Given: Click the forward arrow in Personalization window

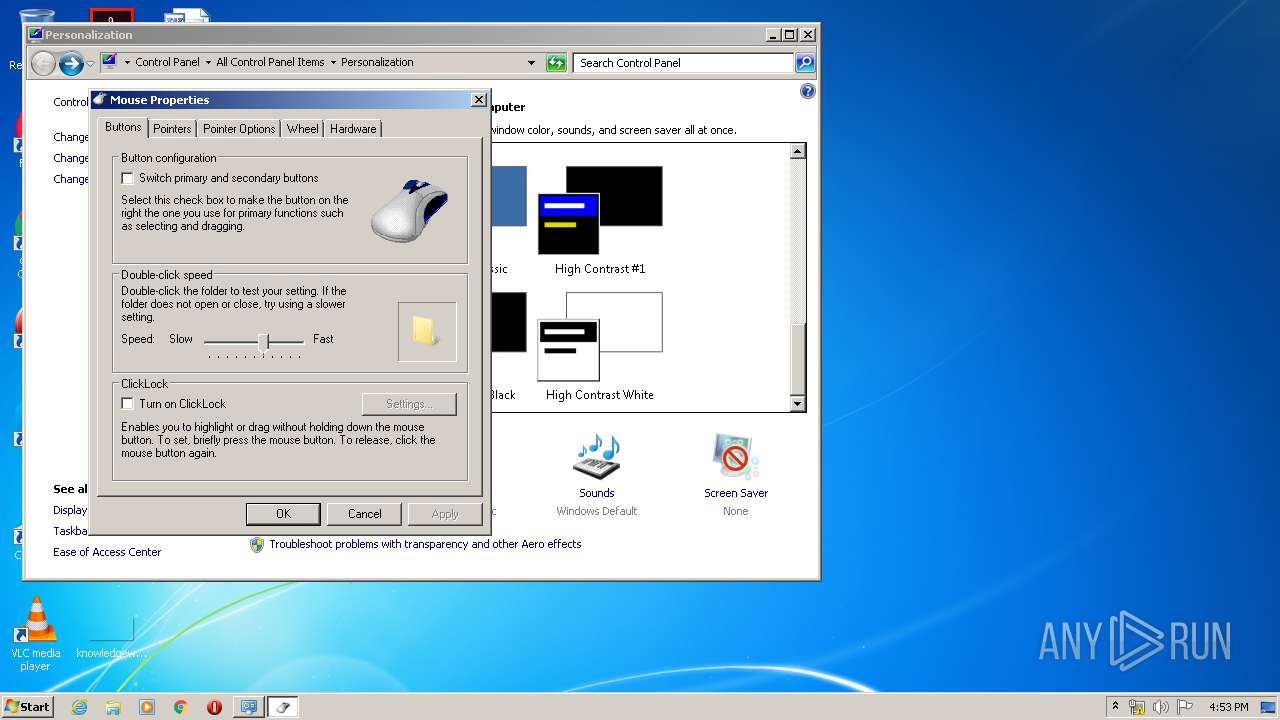Looking at the screenshot, I should pos(71,64).
